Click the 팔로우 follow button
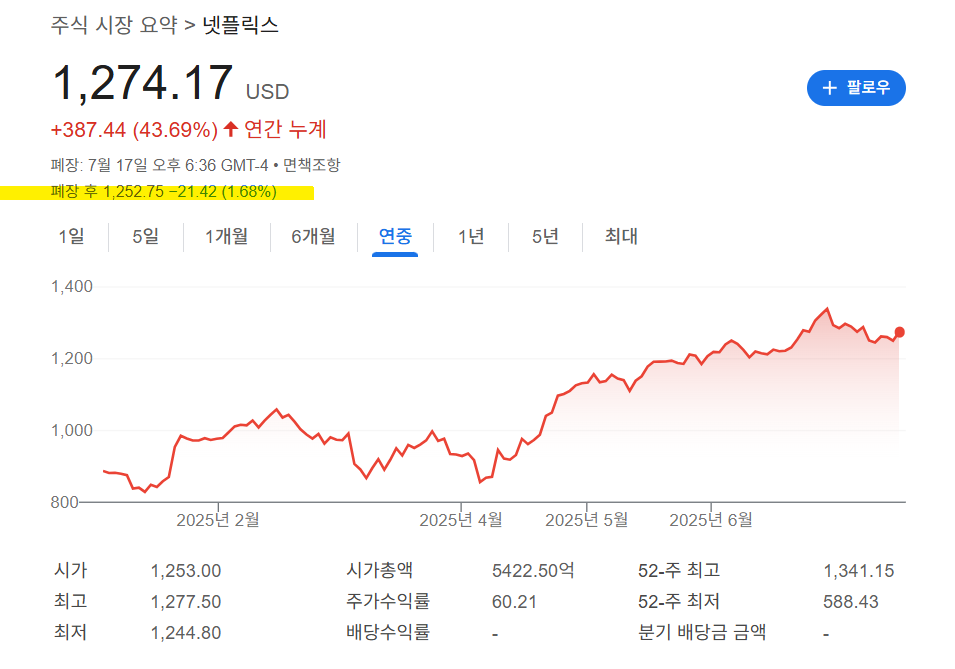Screen dimensions: 955x669 pos(856,88)
